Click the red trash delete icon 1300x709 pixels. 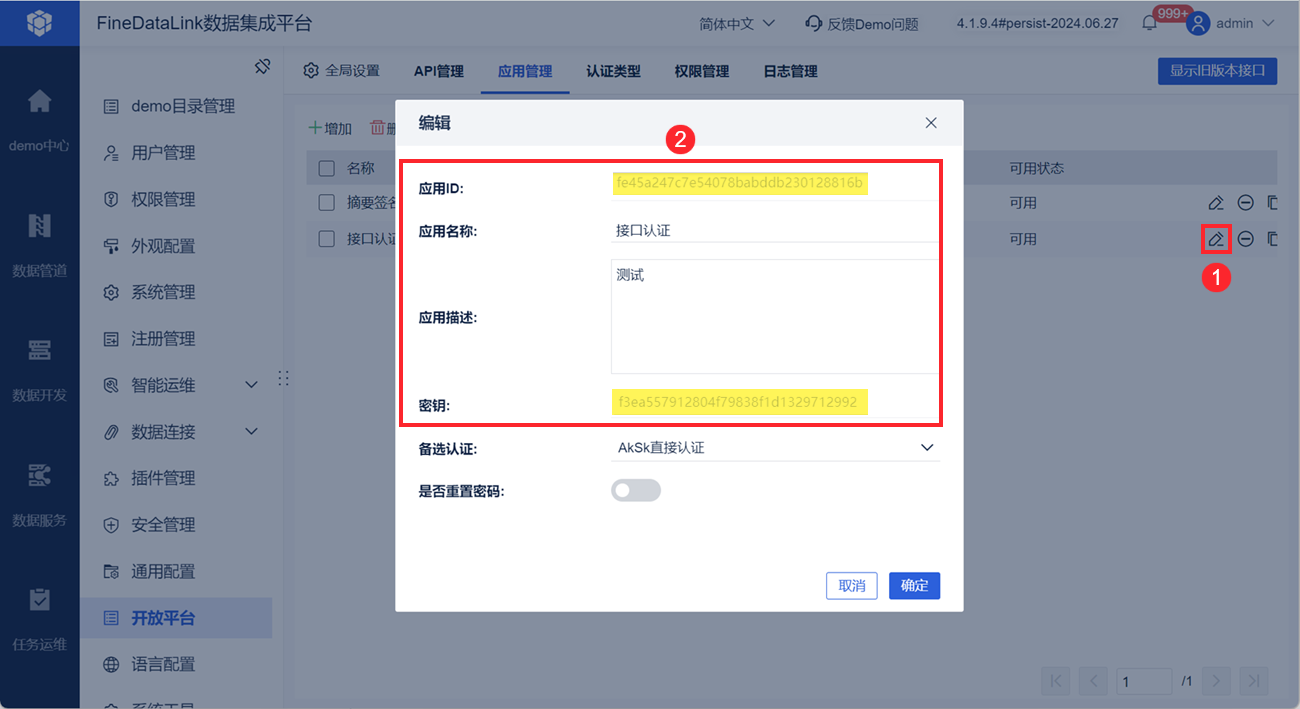pyautogui.click(x=377, y=128)
